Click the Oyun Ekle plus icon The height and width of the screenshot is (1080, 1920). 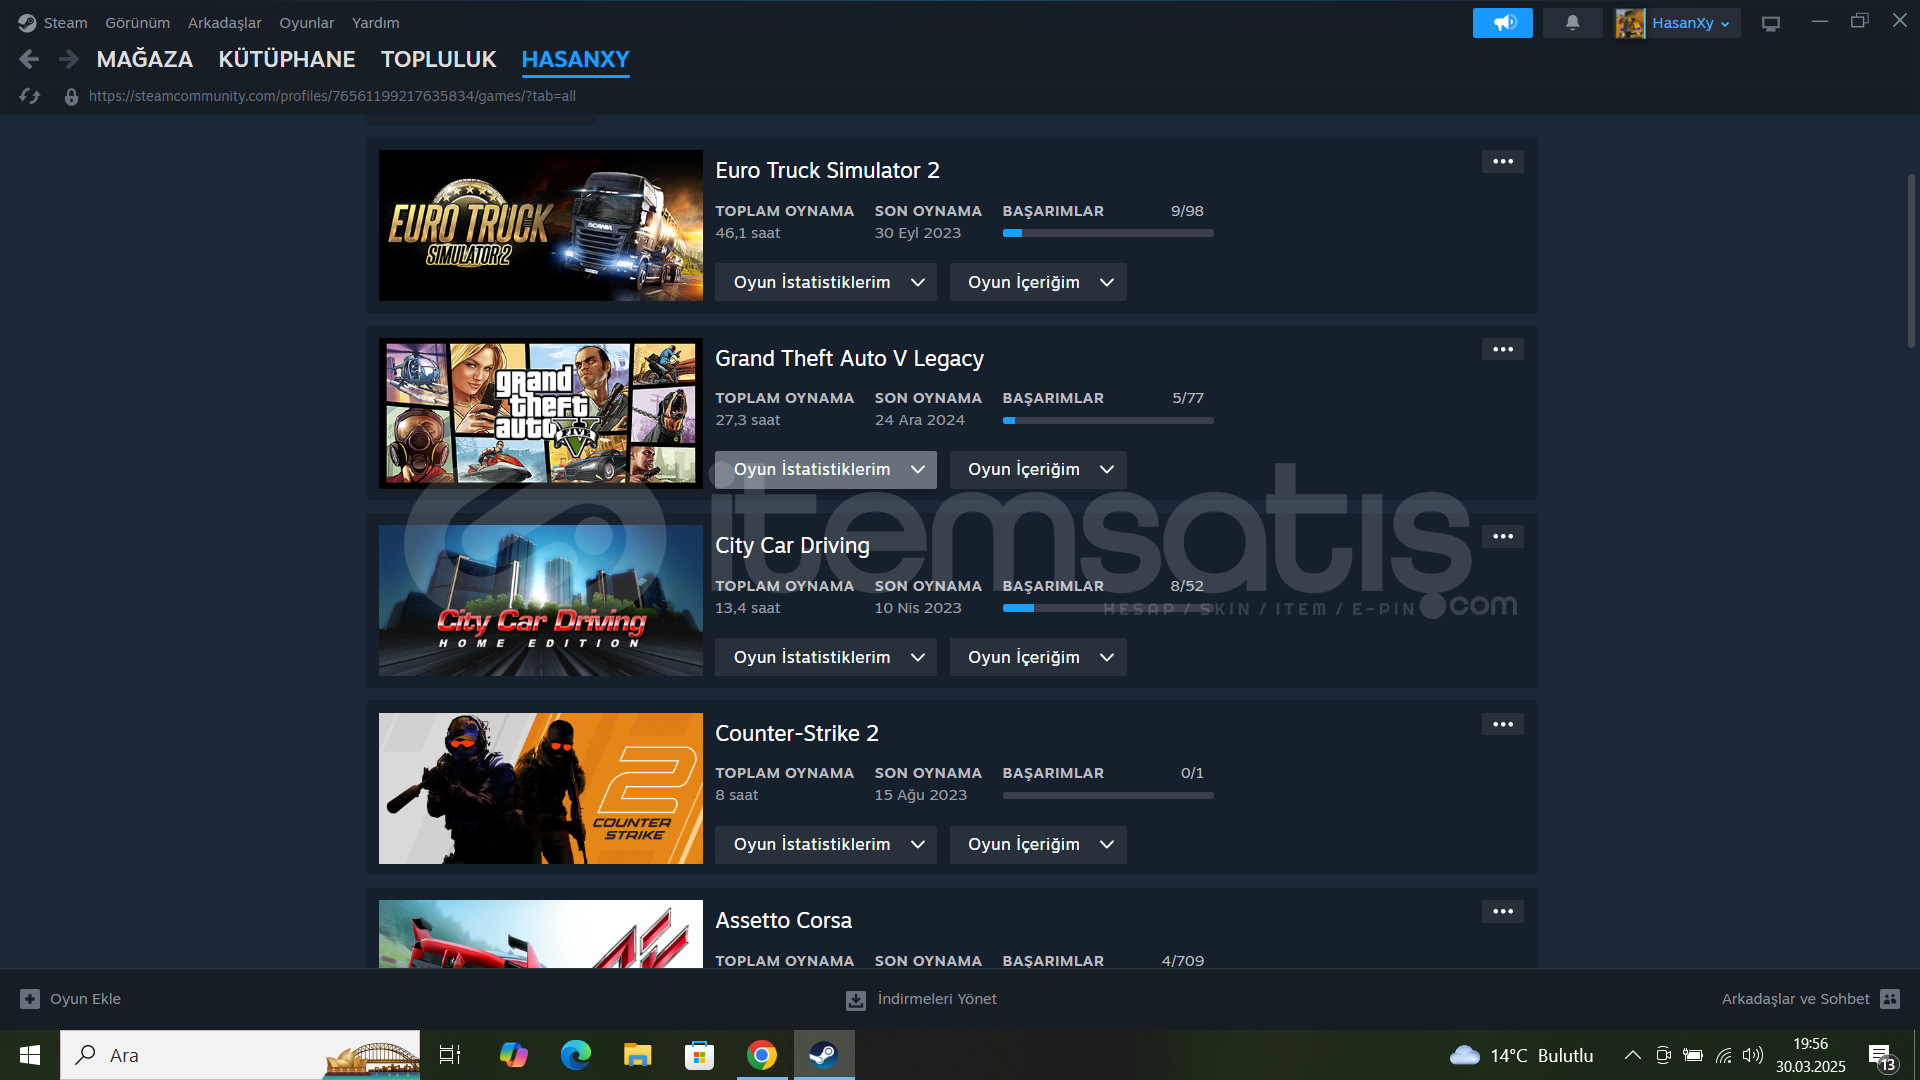[x=30, y=999]
